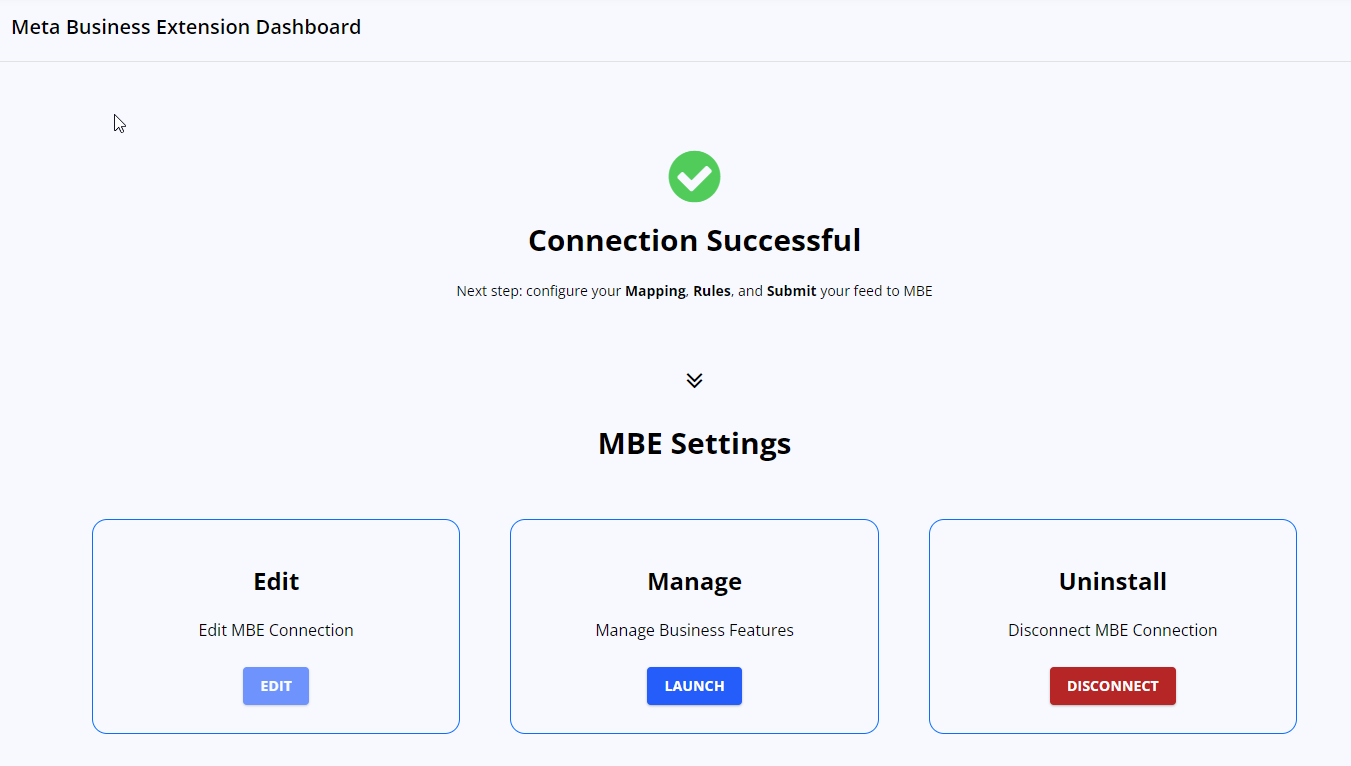Click the MBE Settings heading
The image size is (1351, 766).
(x=694, y=443)
